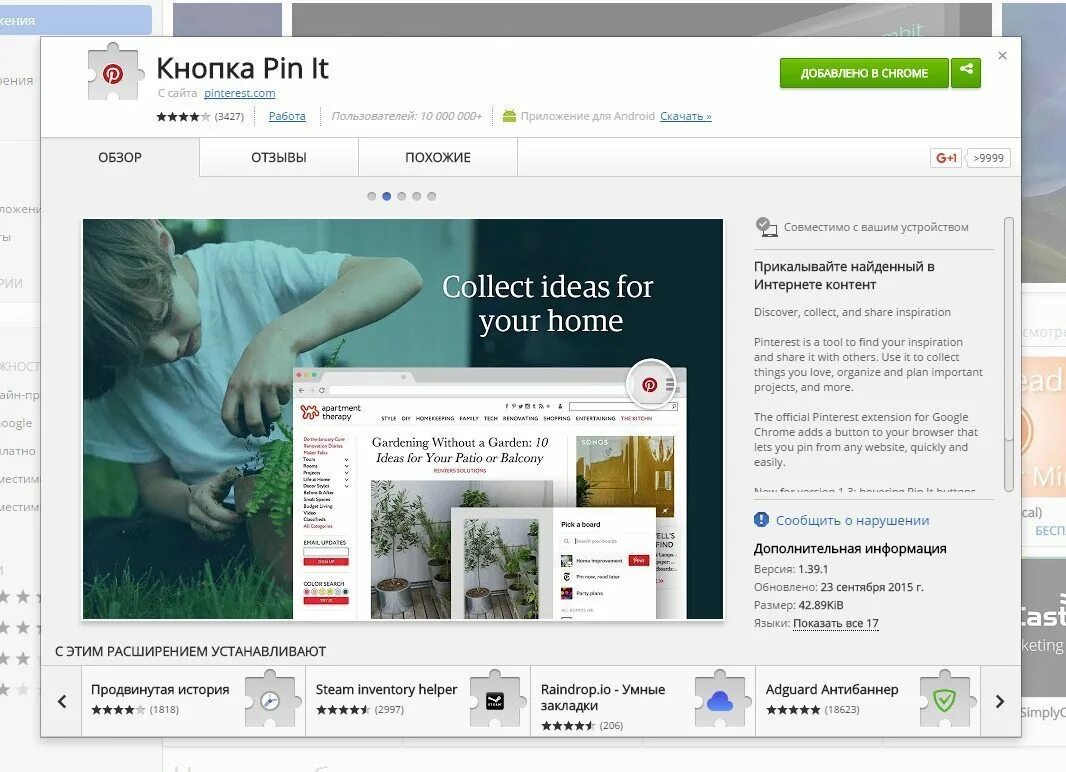Click the description panel scrollbar
Screen dimensions: 1066x772
[x=1009, y=353]
